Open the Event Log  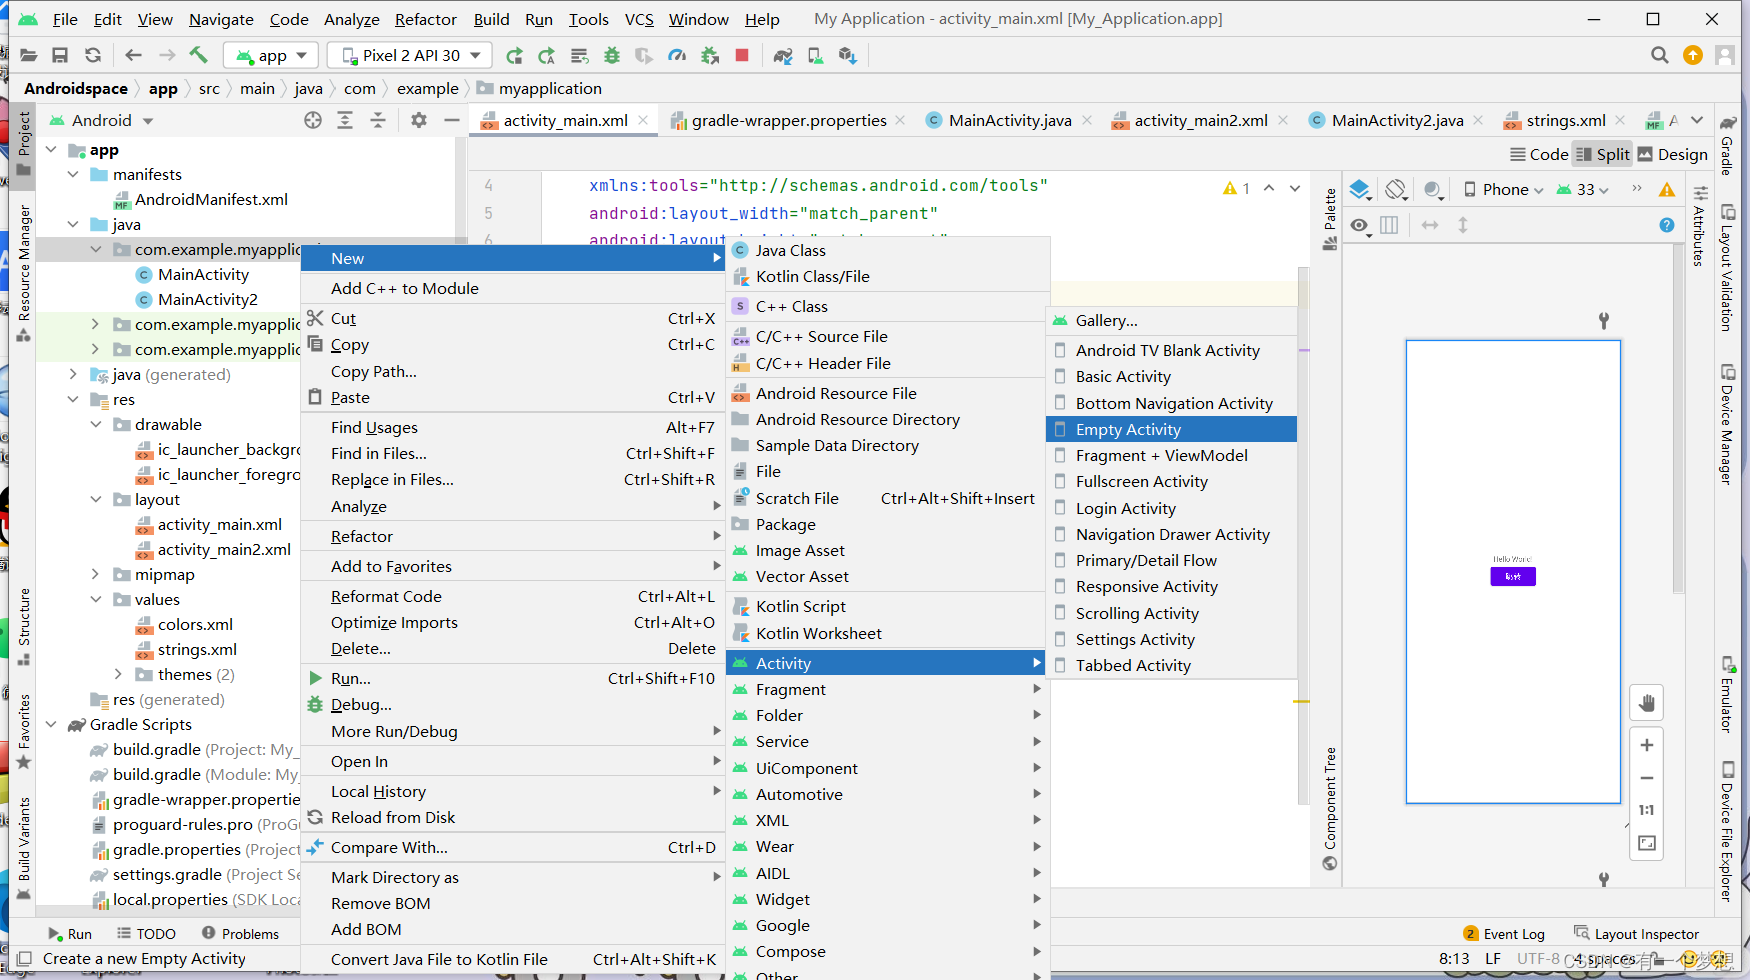1504,933
